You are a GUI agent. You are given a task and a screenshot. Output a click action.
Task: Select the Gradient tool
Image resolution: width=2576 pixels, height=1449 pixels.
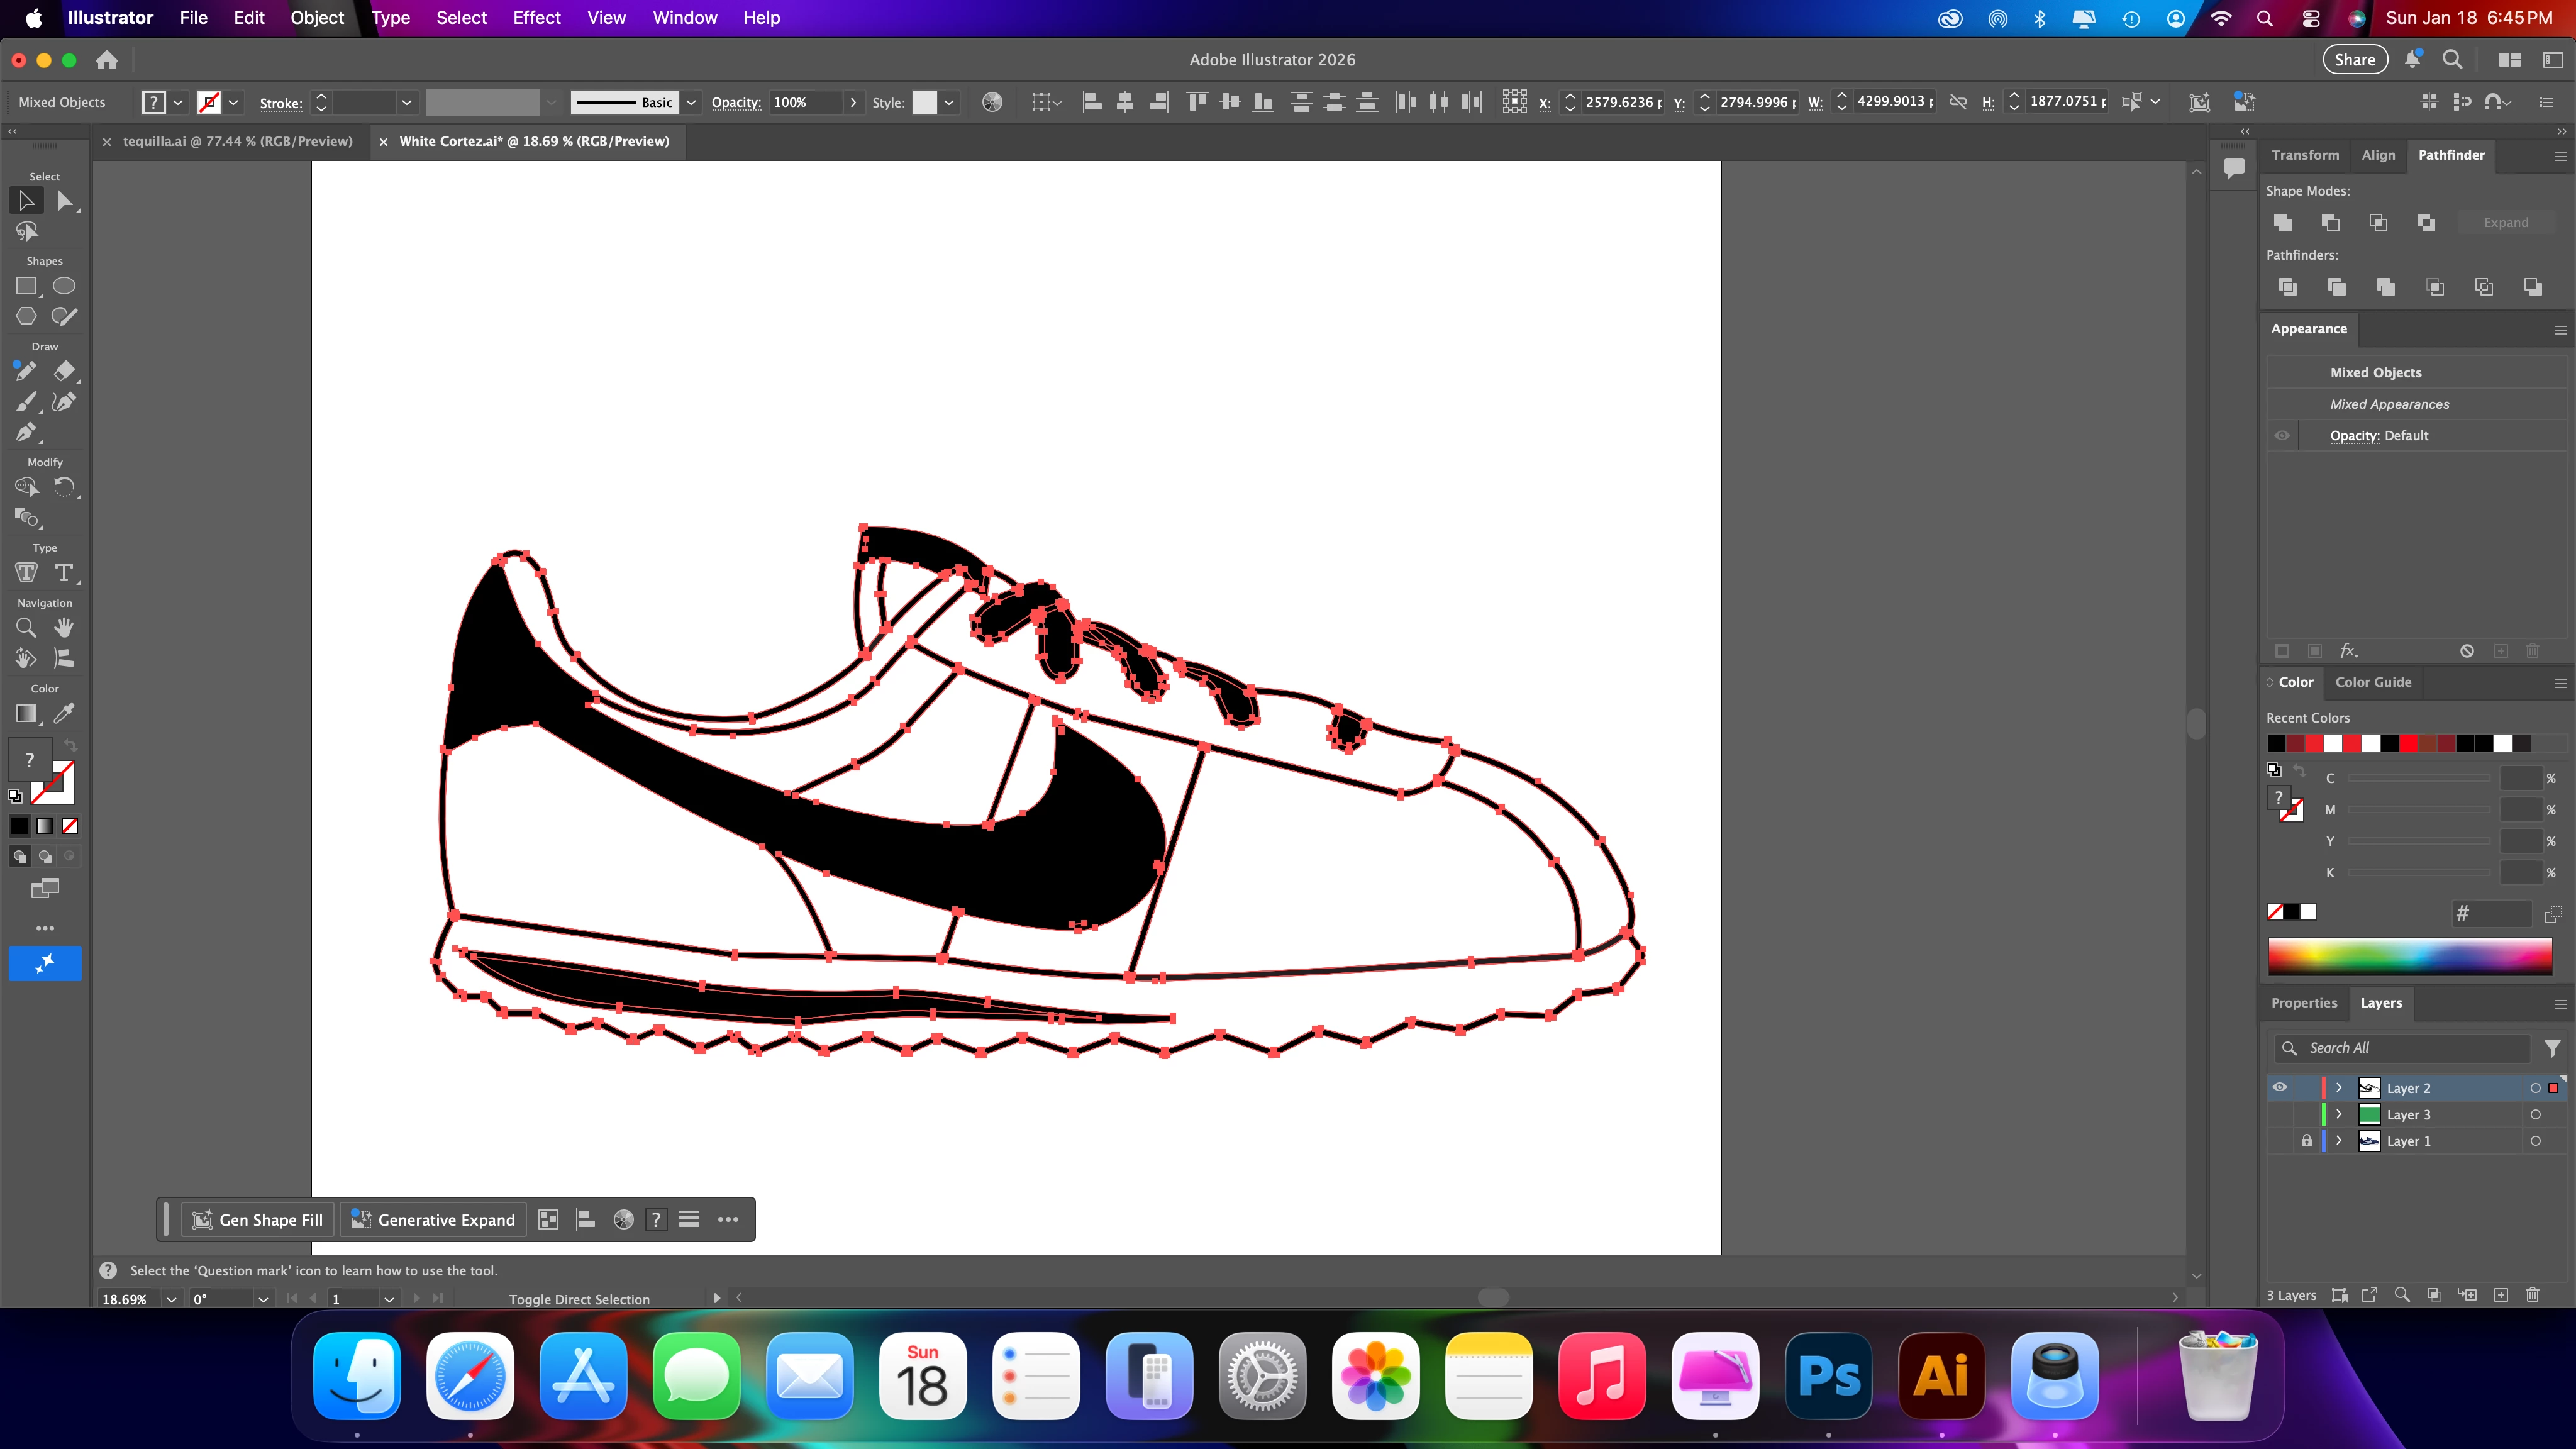click(x=26, y=714)
